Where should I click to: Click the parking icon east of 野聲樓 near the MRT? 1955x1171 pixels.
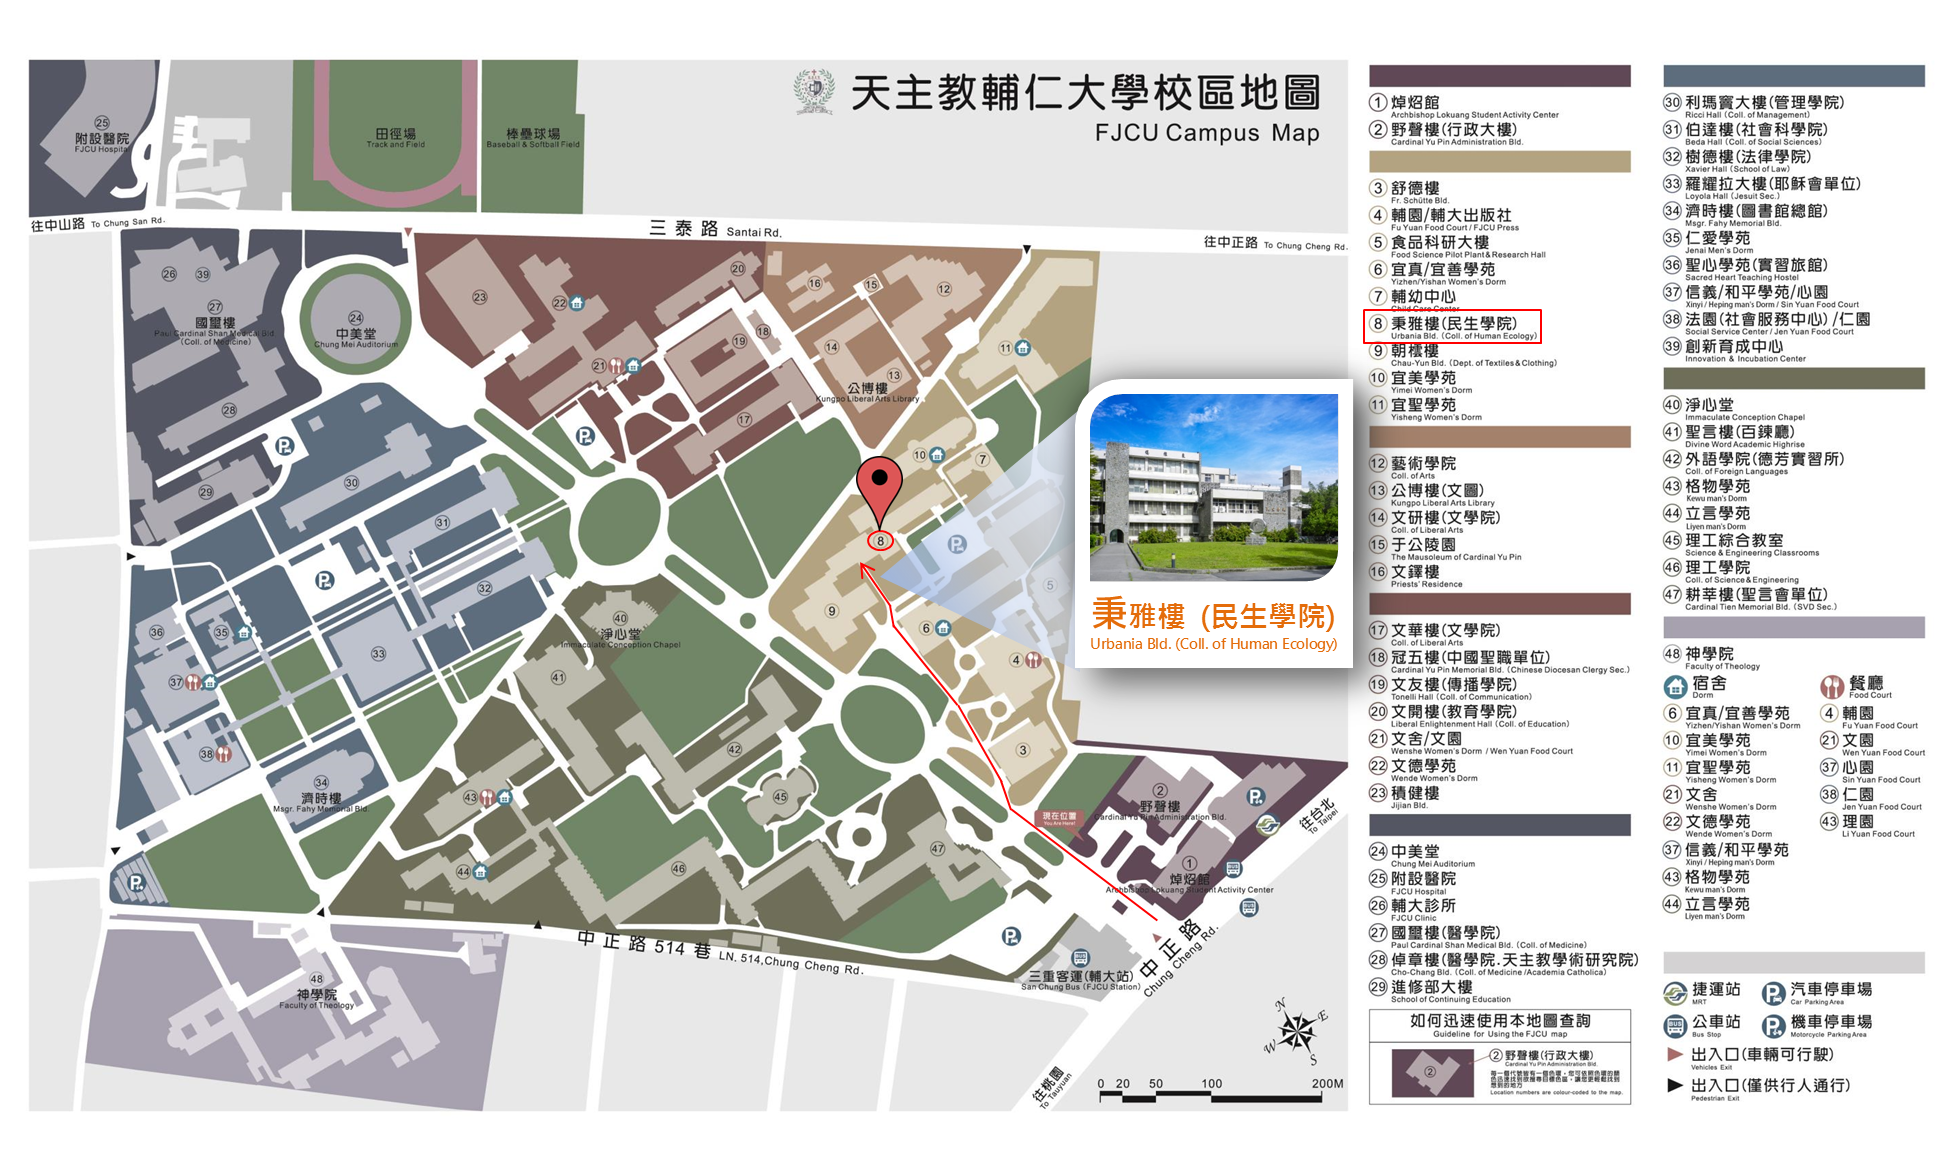[x=1255, y=797]
